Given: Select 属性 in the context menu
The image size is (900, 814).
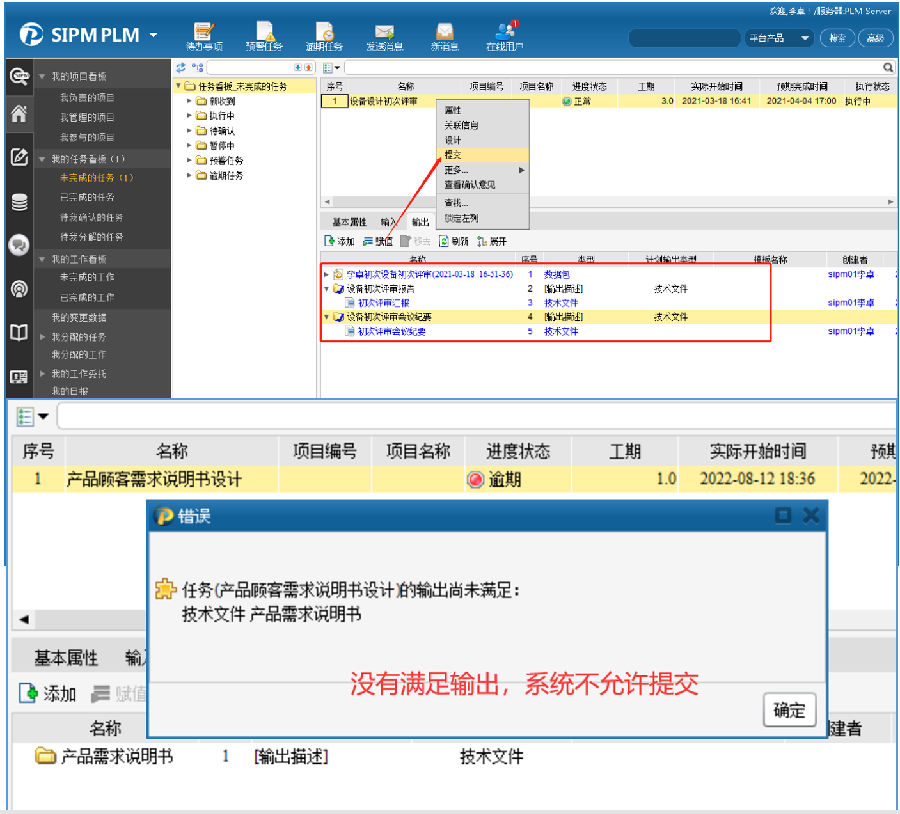Looking at the screenshot, I should tap(453, 110).
